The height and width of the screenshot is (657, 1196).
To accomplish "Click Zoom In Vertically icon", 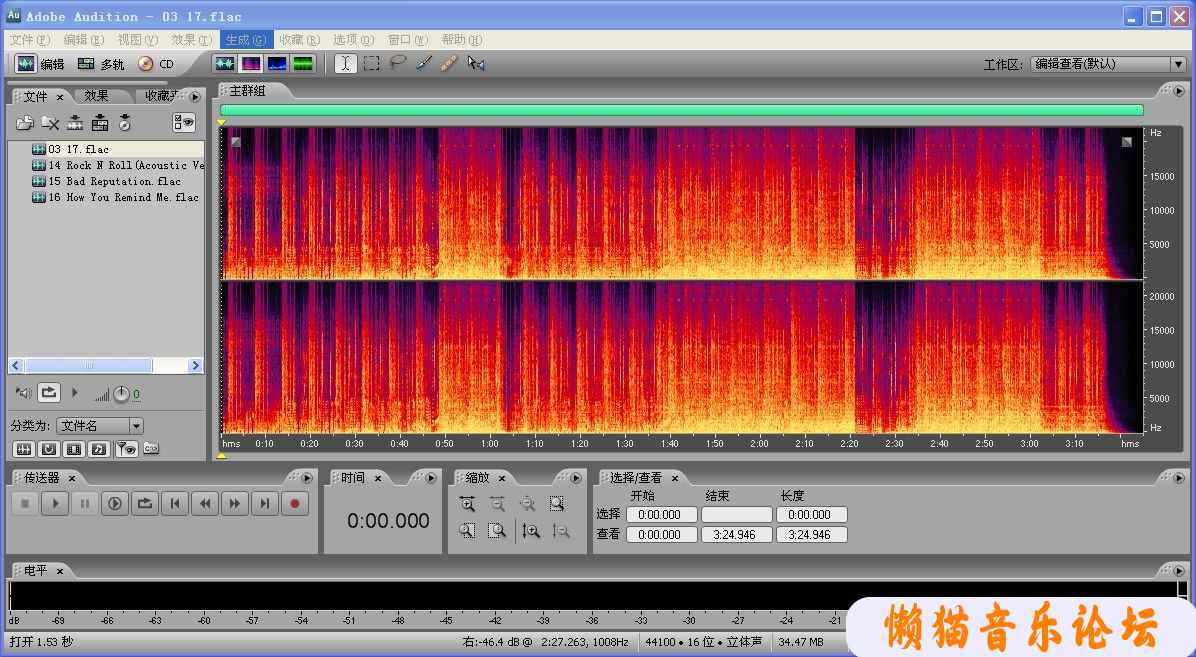I will [531, 531].
